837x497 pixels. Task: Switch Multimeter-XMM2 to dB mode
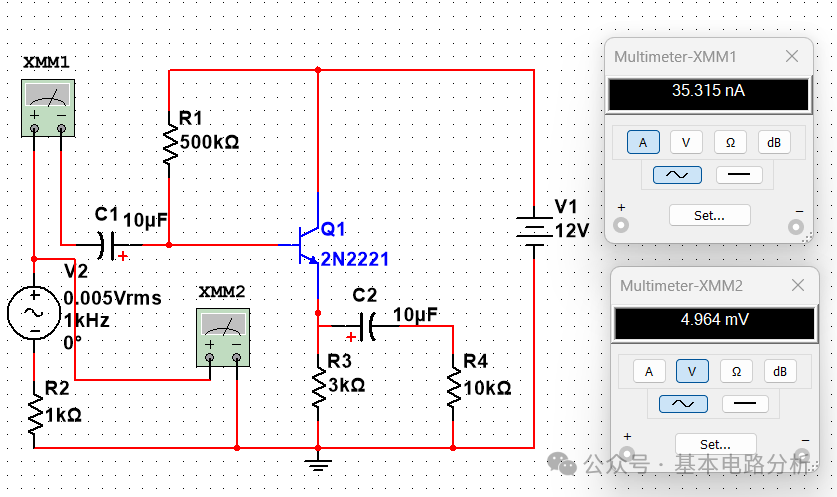[x=780, y=372]
